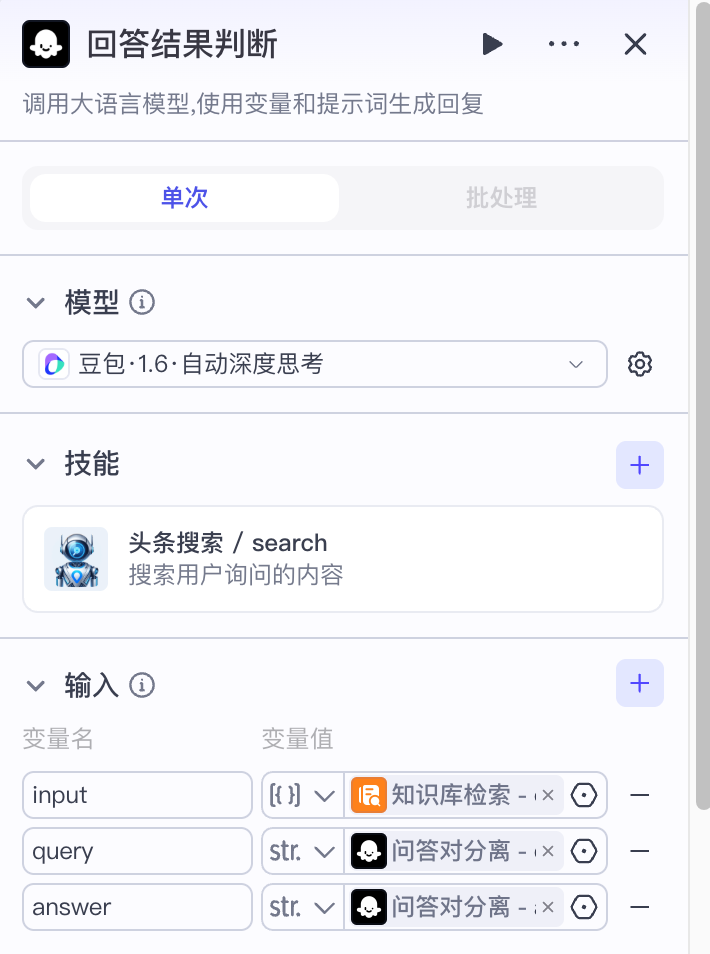The width and height of the screenshot is (710, 954).
Task: Run the 回答结果判断 node with play icon
Action: (x=491, y=44)
